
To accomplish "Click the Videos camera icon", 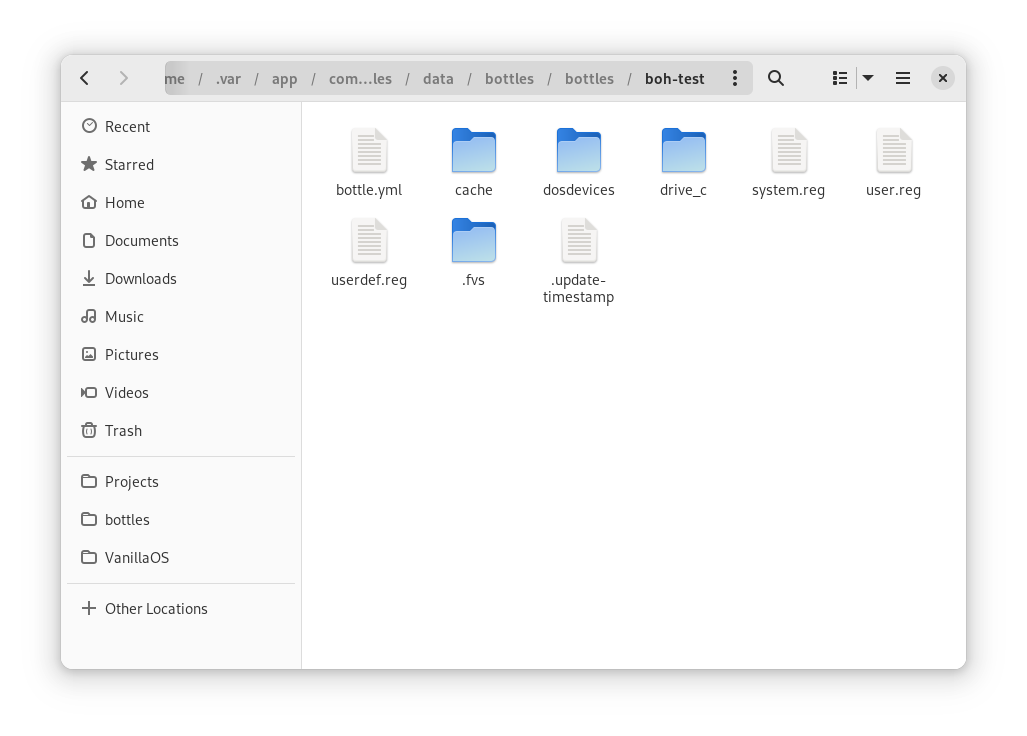I will pyautogui.click(x=89, y=392).
